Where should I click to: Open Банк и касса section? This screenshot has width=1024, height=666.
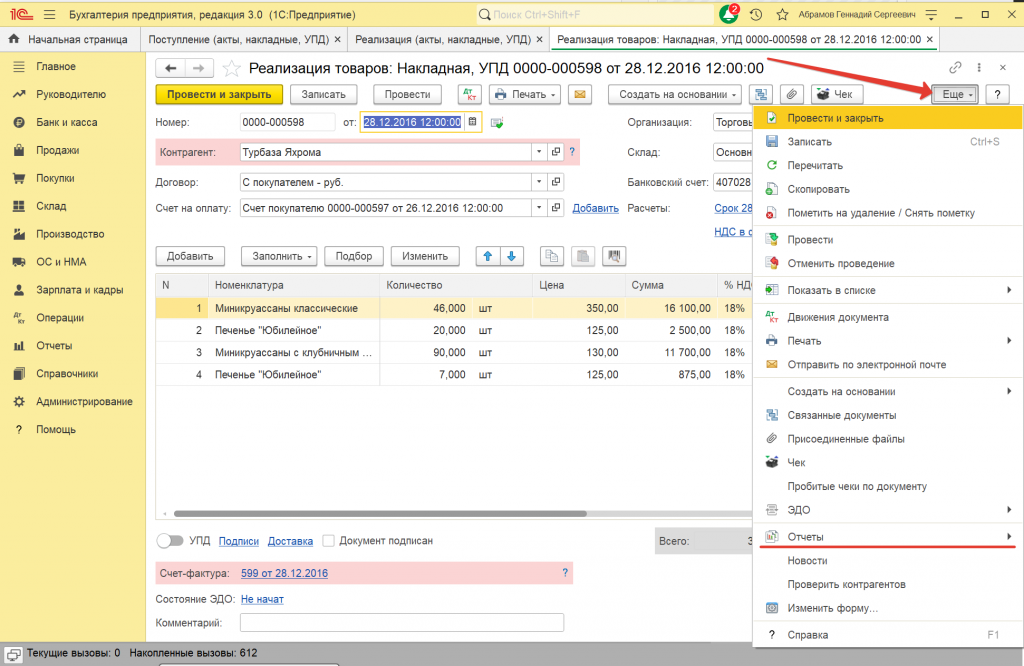coord(66,122)
